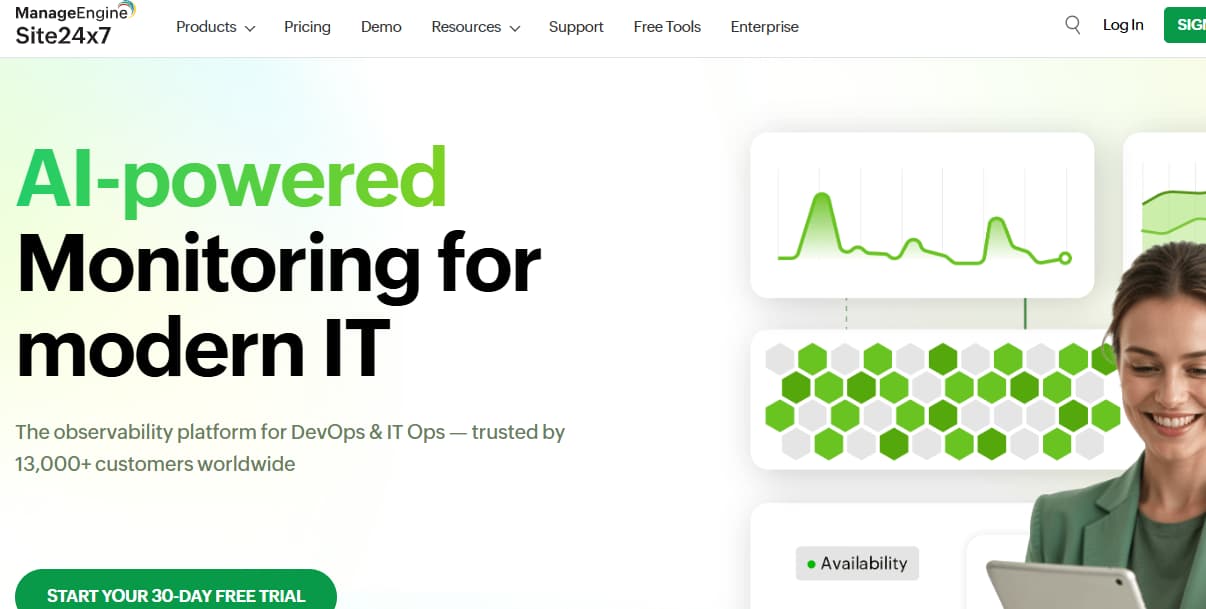Expand the Products chevron arrow
The image size is (1206, 609).
point(249,29)
